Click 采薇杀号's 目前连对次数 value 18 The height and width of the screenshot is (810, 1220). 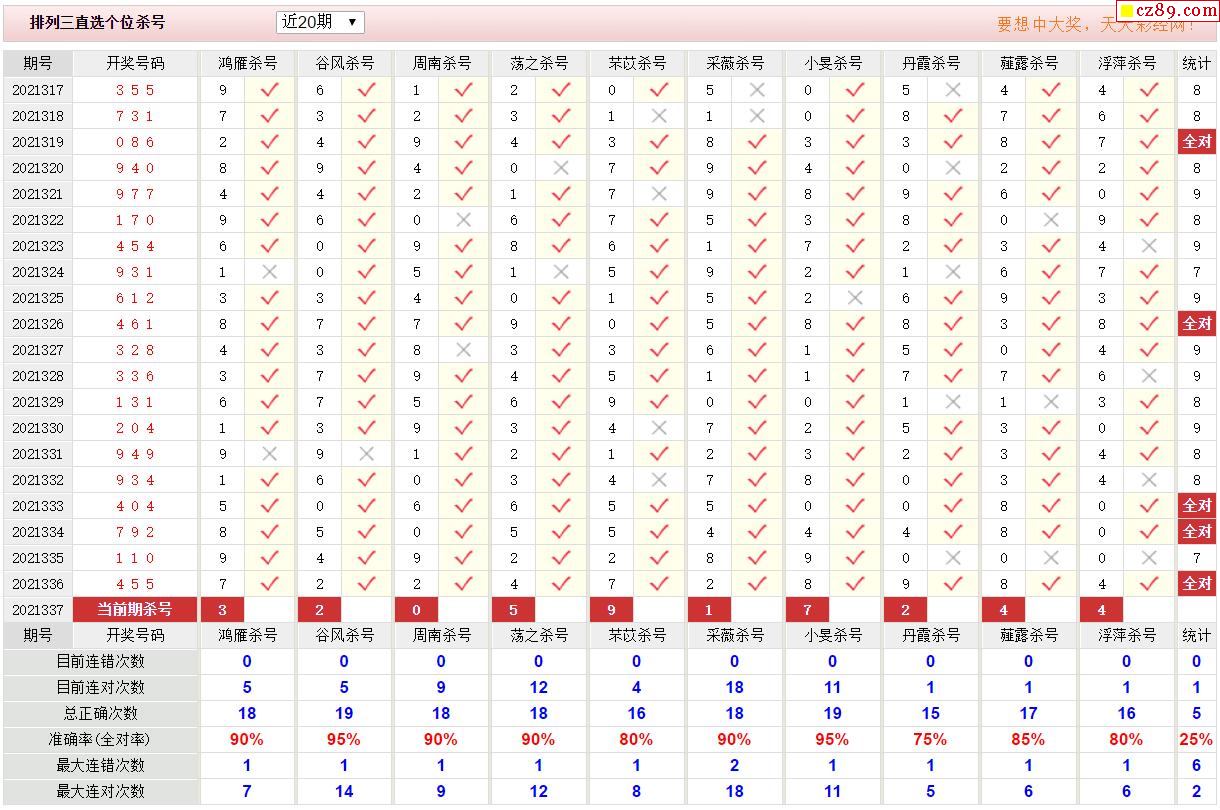(734, 687)
